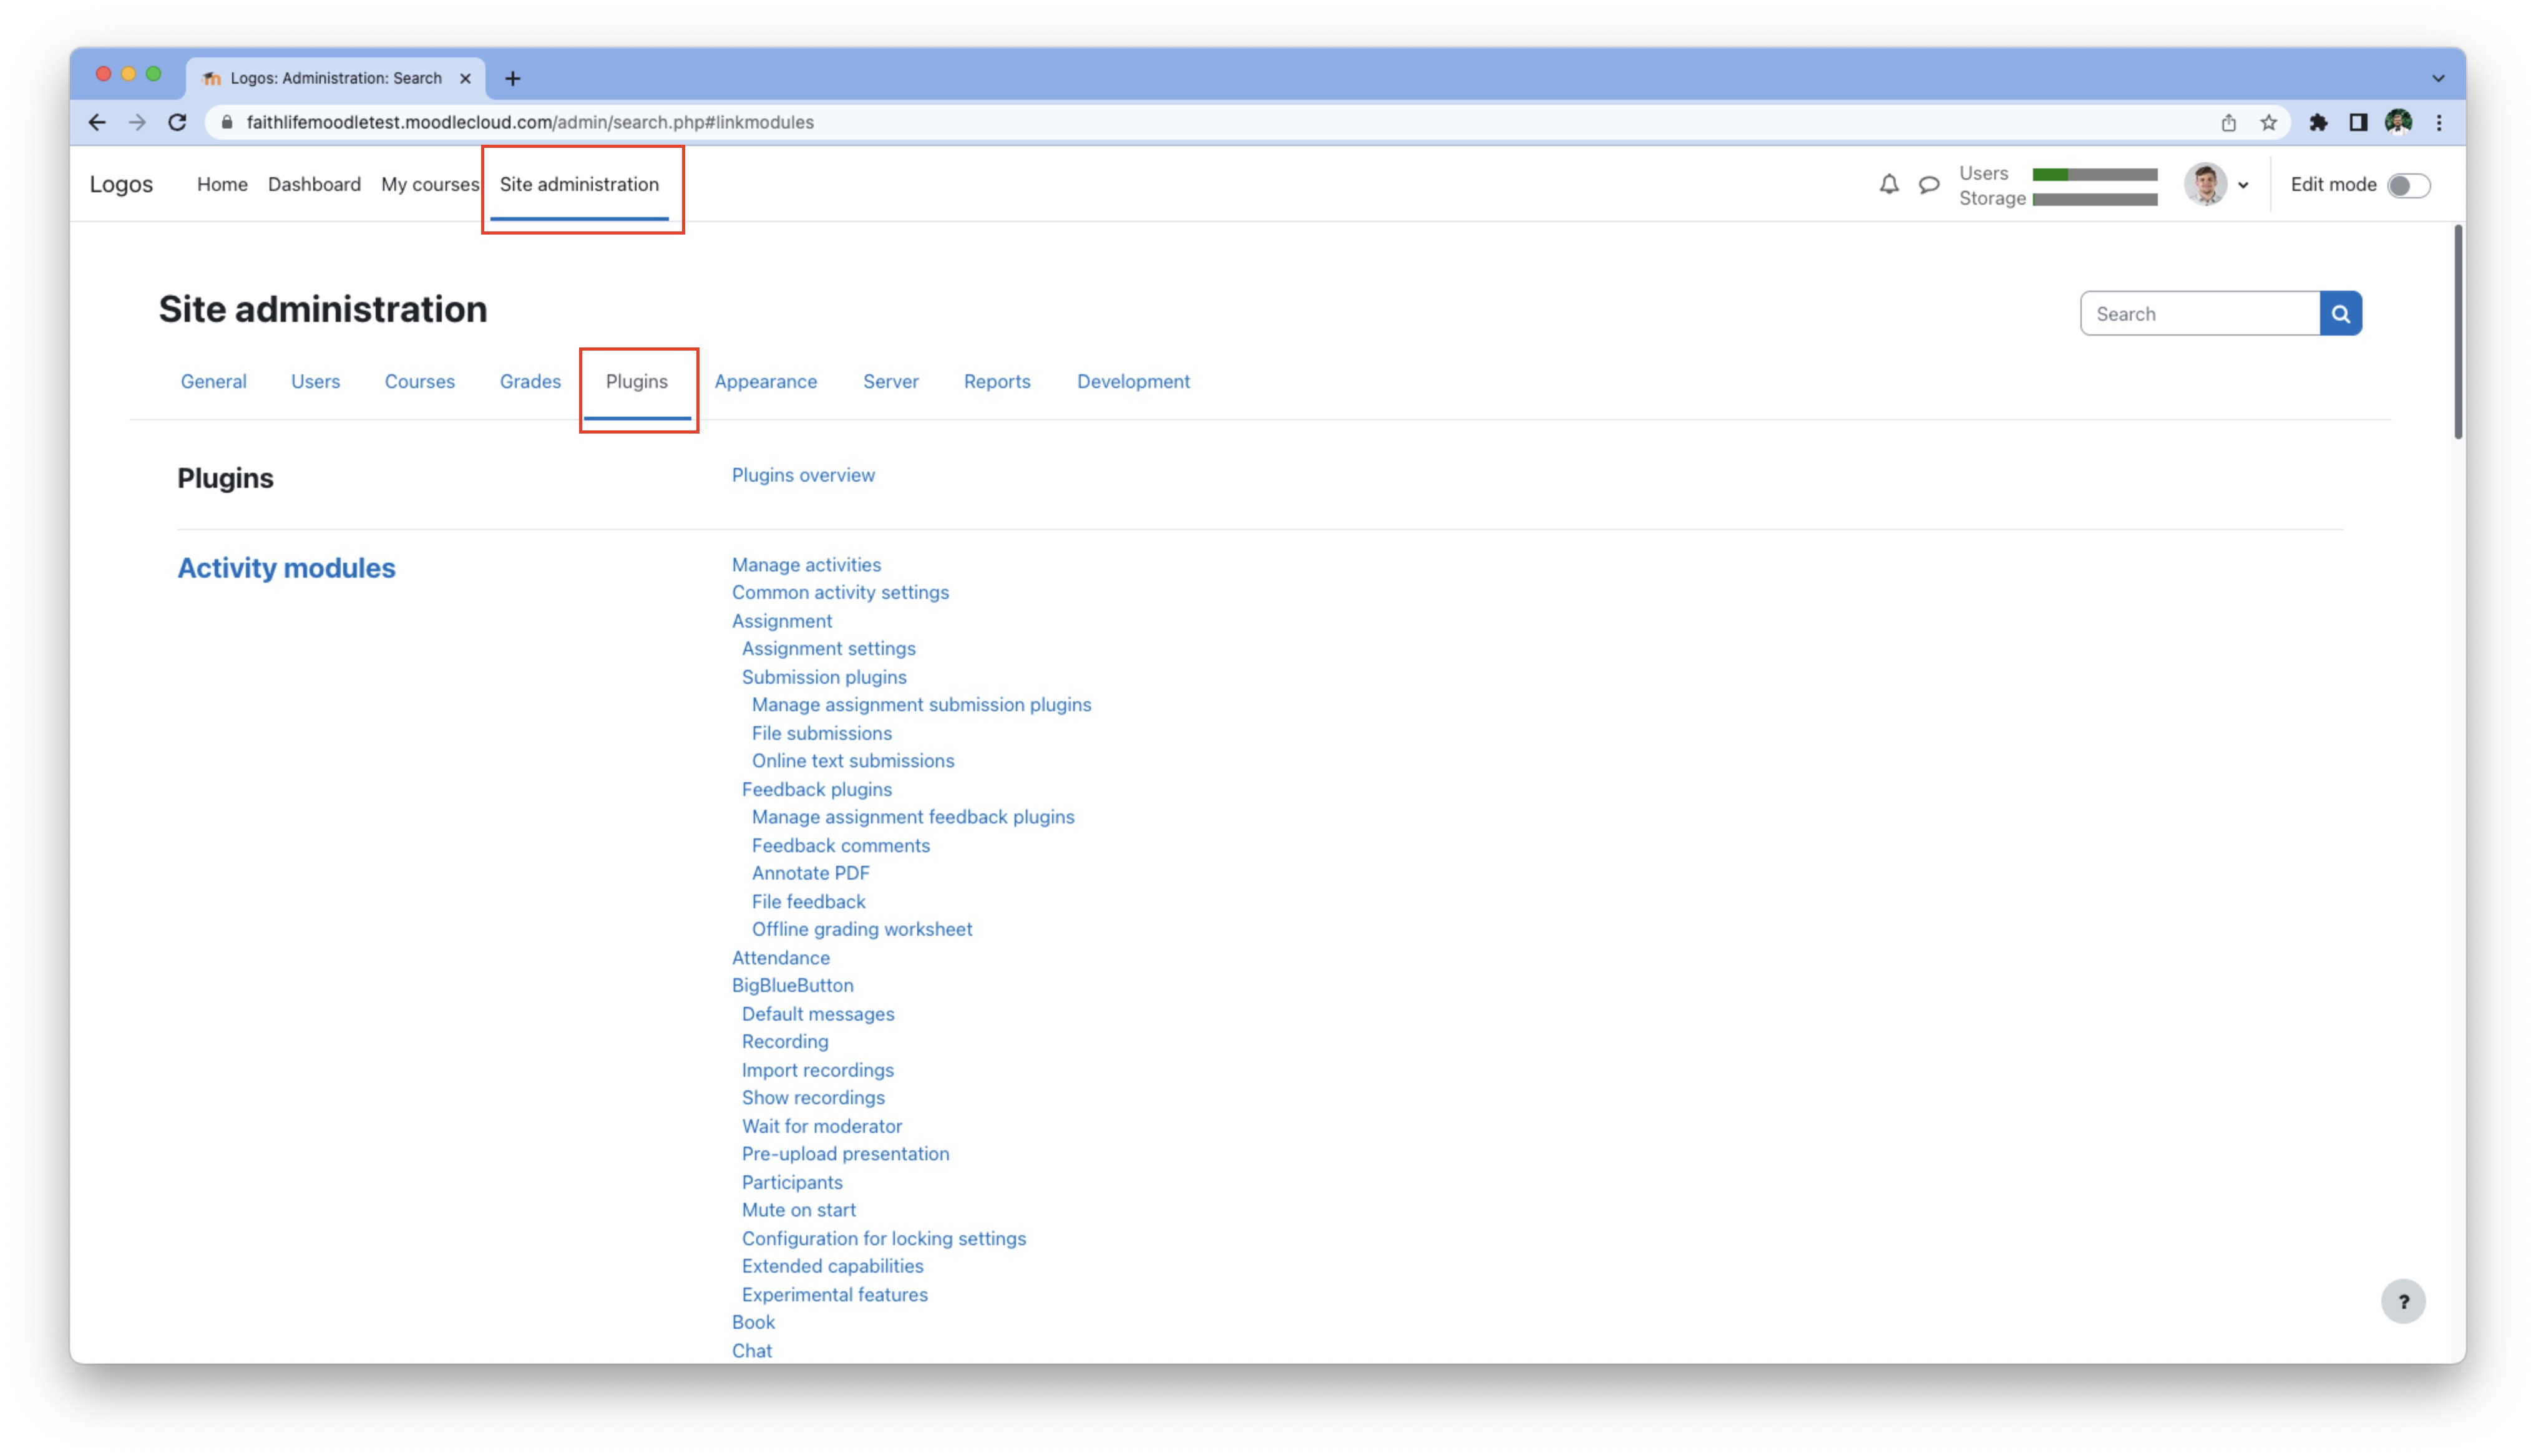Navigate back with the arrow icon
Screen dimensions: 2536x1456
(x=96, y=122)
